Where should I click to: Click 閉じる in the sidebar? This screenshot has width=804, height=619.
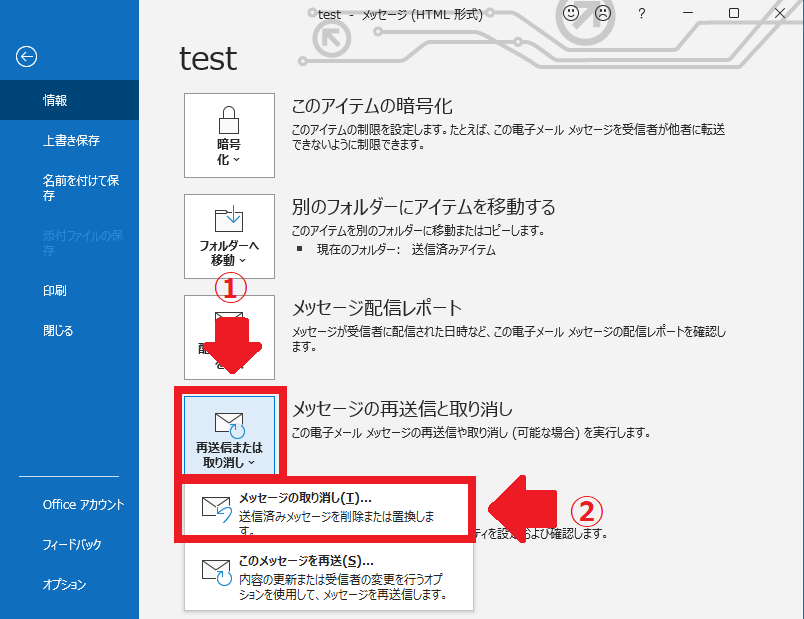[58, 330]
